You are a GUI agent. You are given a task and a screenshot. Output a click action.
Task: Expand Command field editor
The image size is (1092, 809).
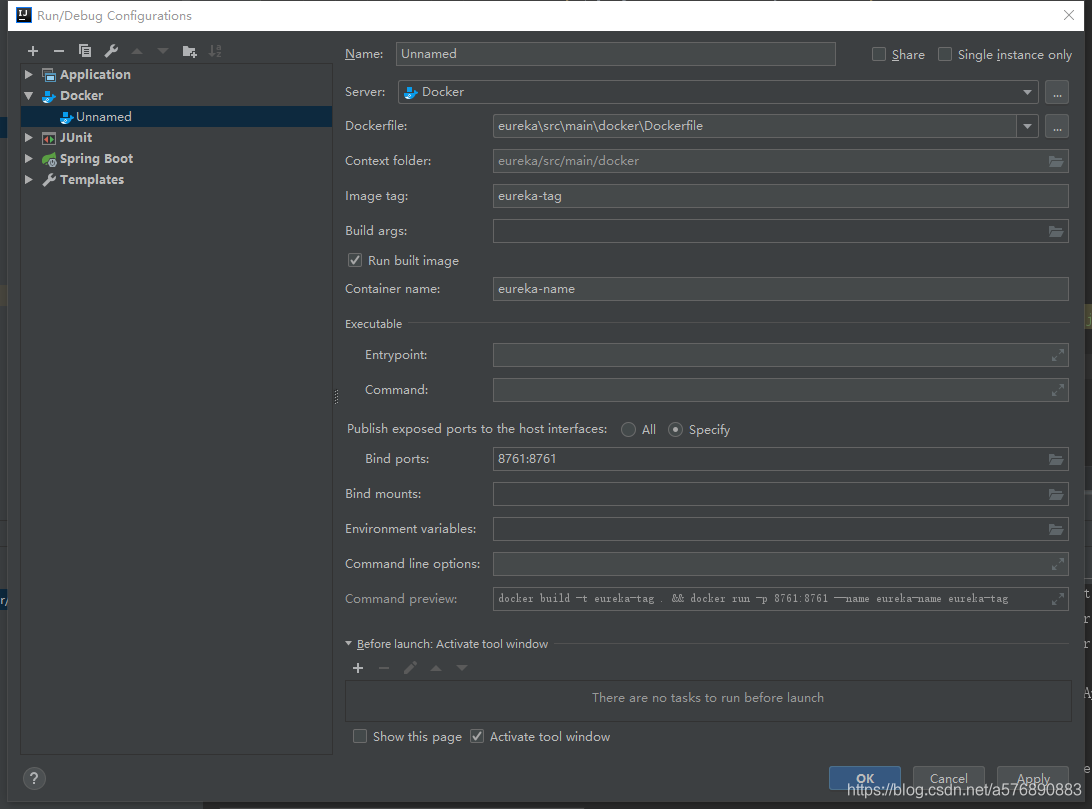click(x=1057, y=390)
